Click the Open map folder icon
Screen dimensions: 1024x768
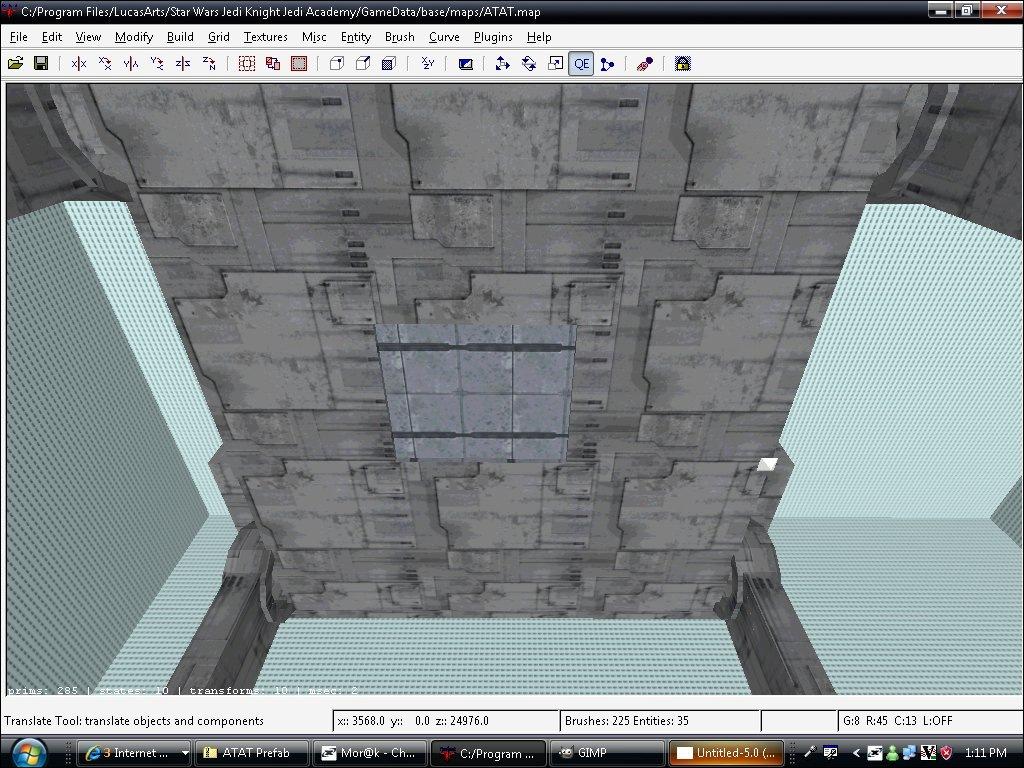15,64
